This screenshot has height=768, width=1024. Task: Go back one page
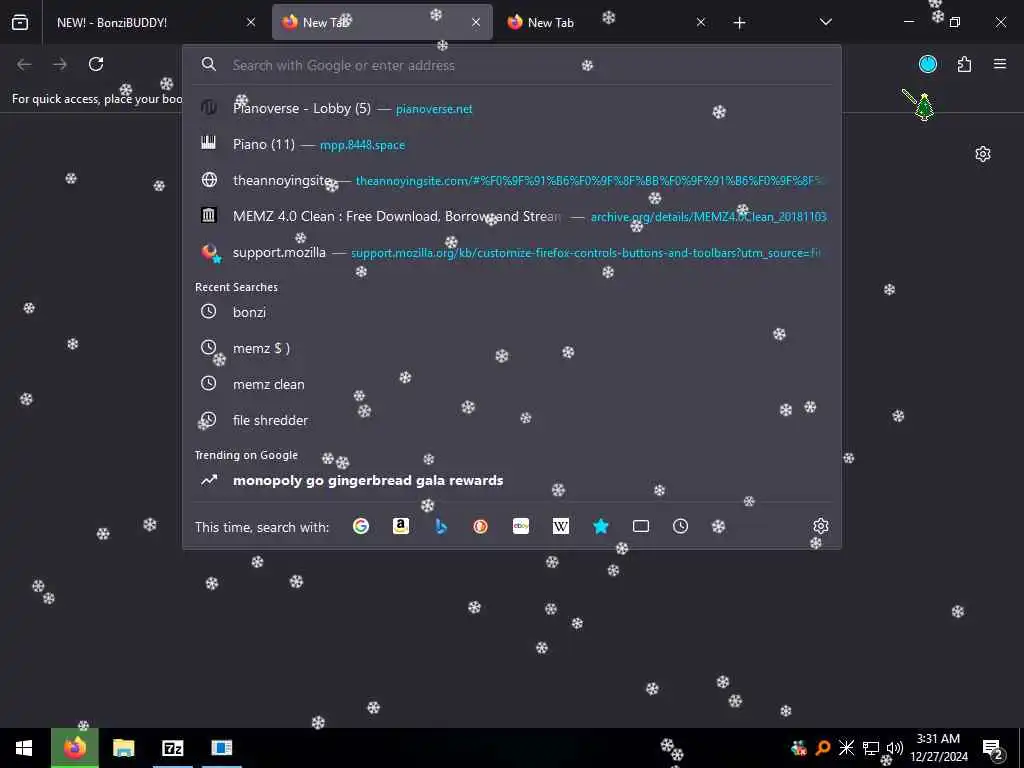coord(24,64)
